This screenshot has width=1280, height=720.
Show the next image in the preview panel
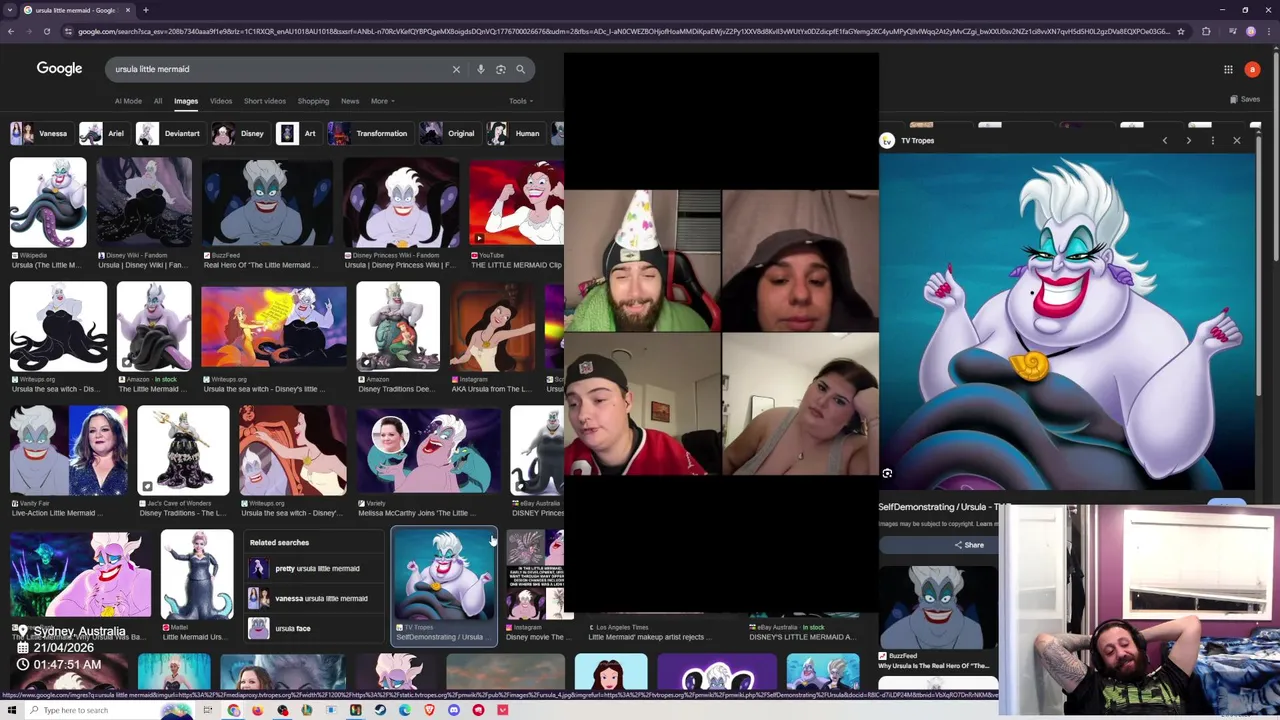coord(1188,141)
